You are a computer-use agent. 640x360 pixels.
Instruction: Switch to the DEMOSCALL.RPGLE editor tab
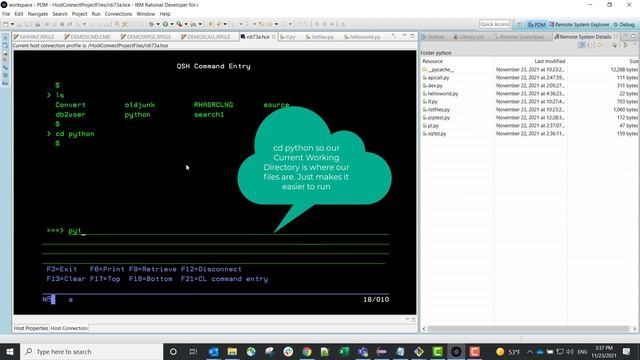pyautogui.click(x=206, y=37)
